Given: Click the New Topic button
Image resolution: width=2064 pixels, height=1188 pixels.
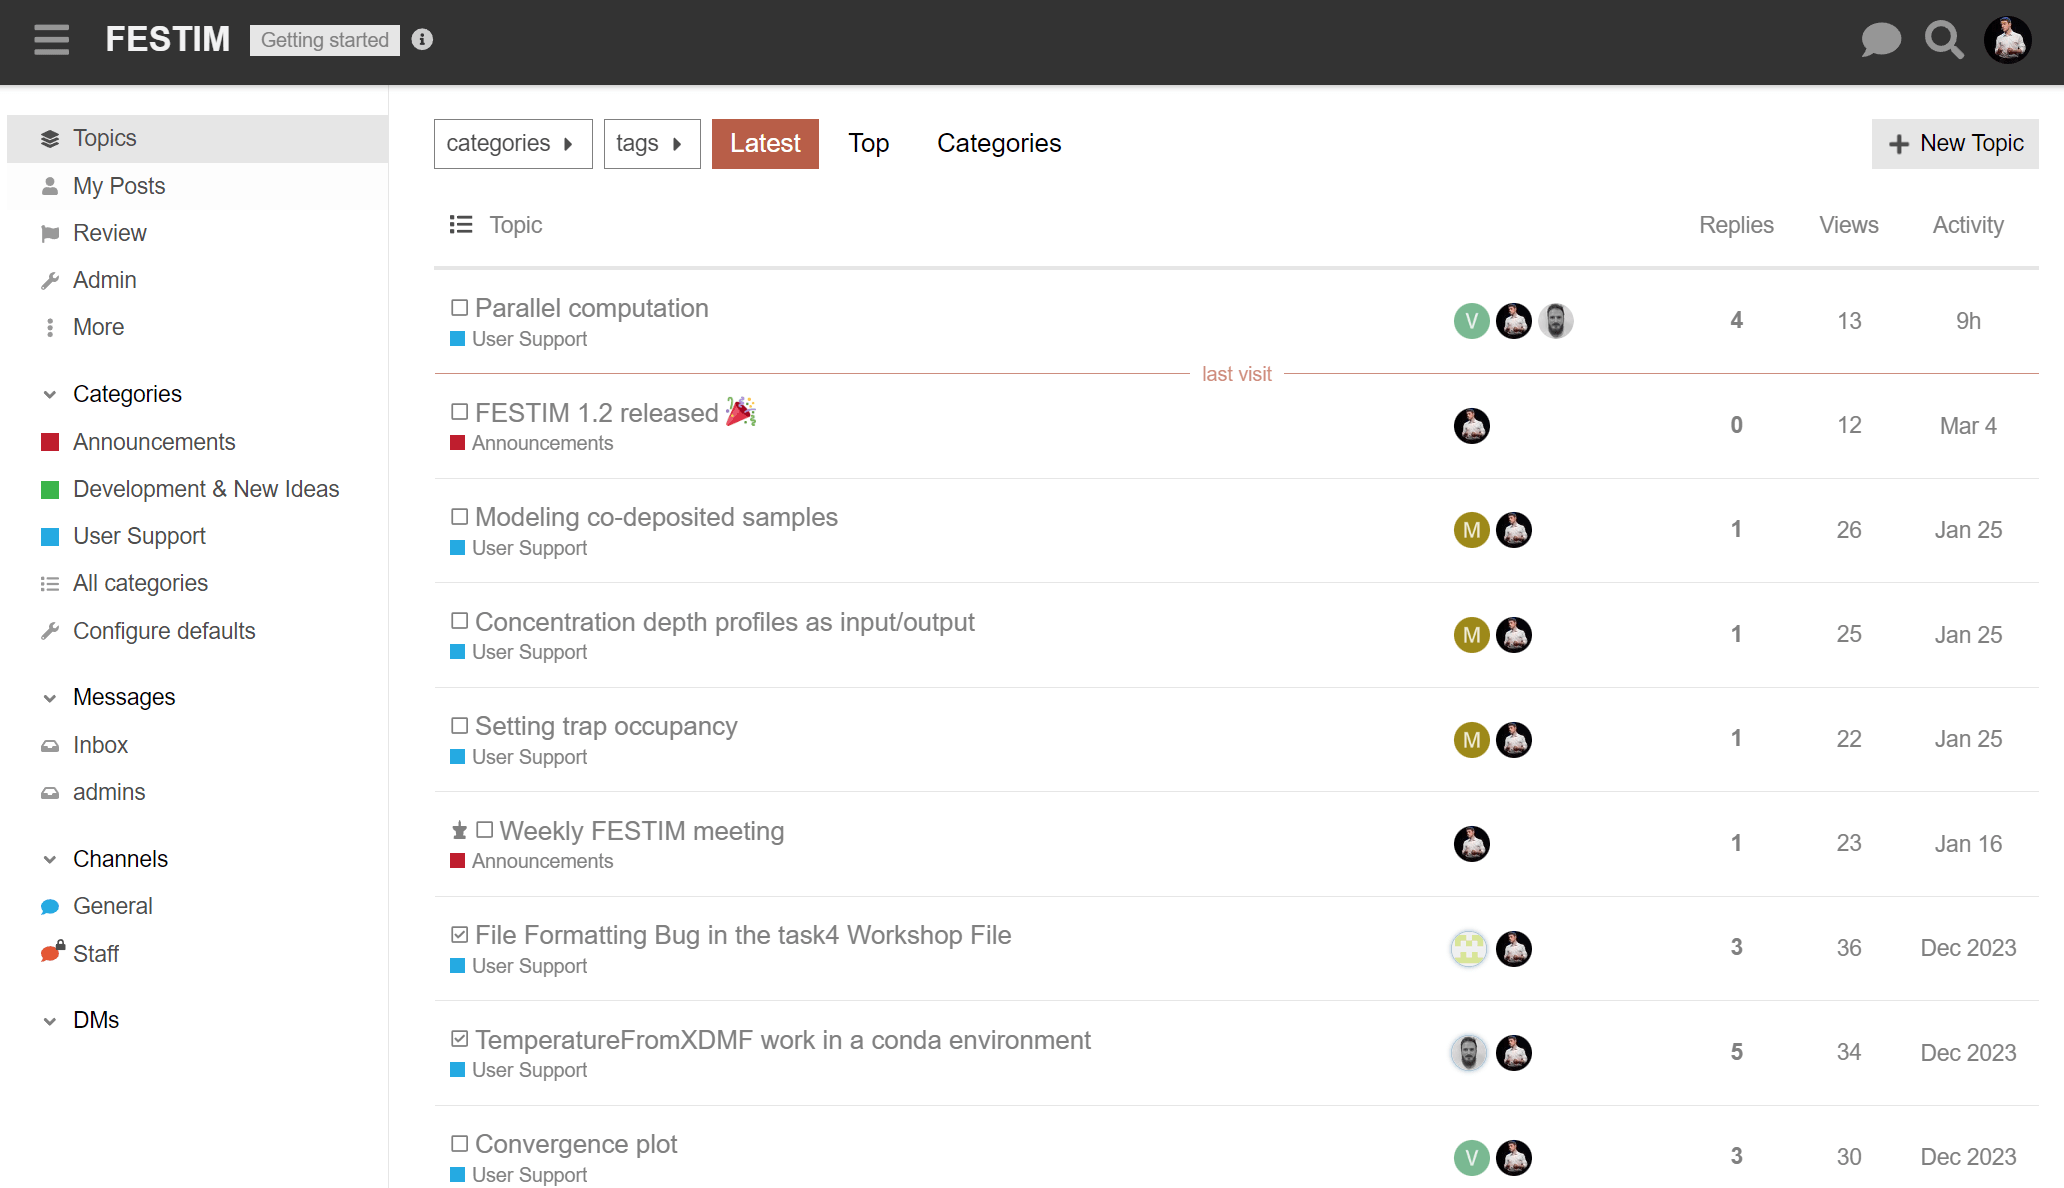Looking at the screenshot, I should 1954,144.
